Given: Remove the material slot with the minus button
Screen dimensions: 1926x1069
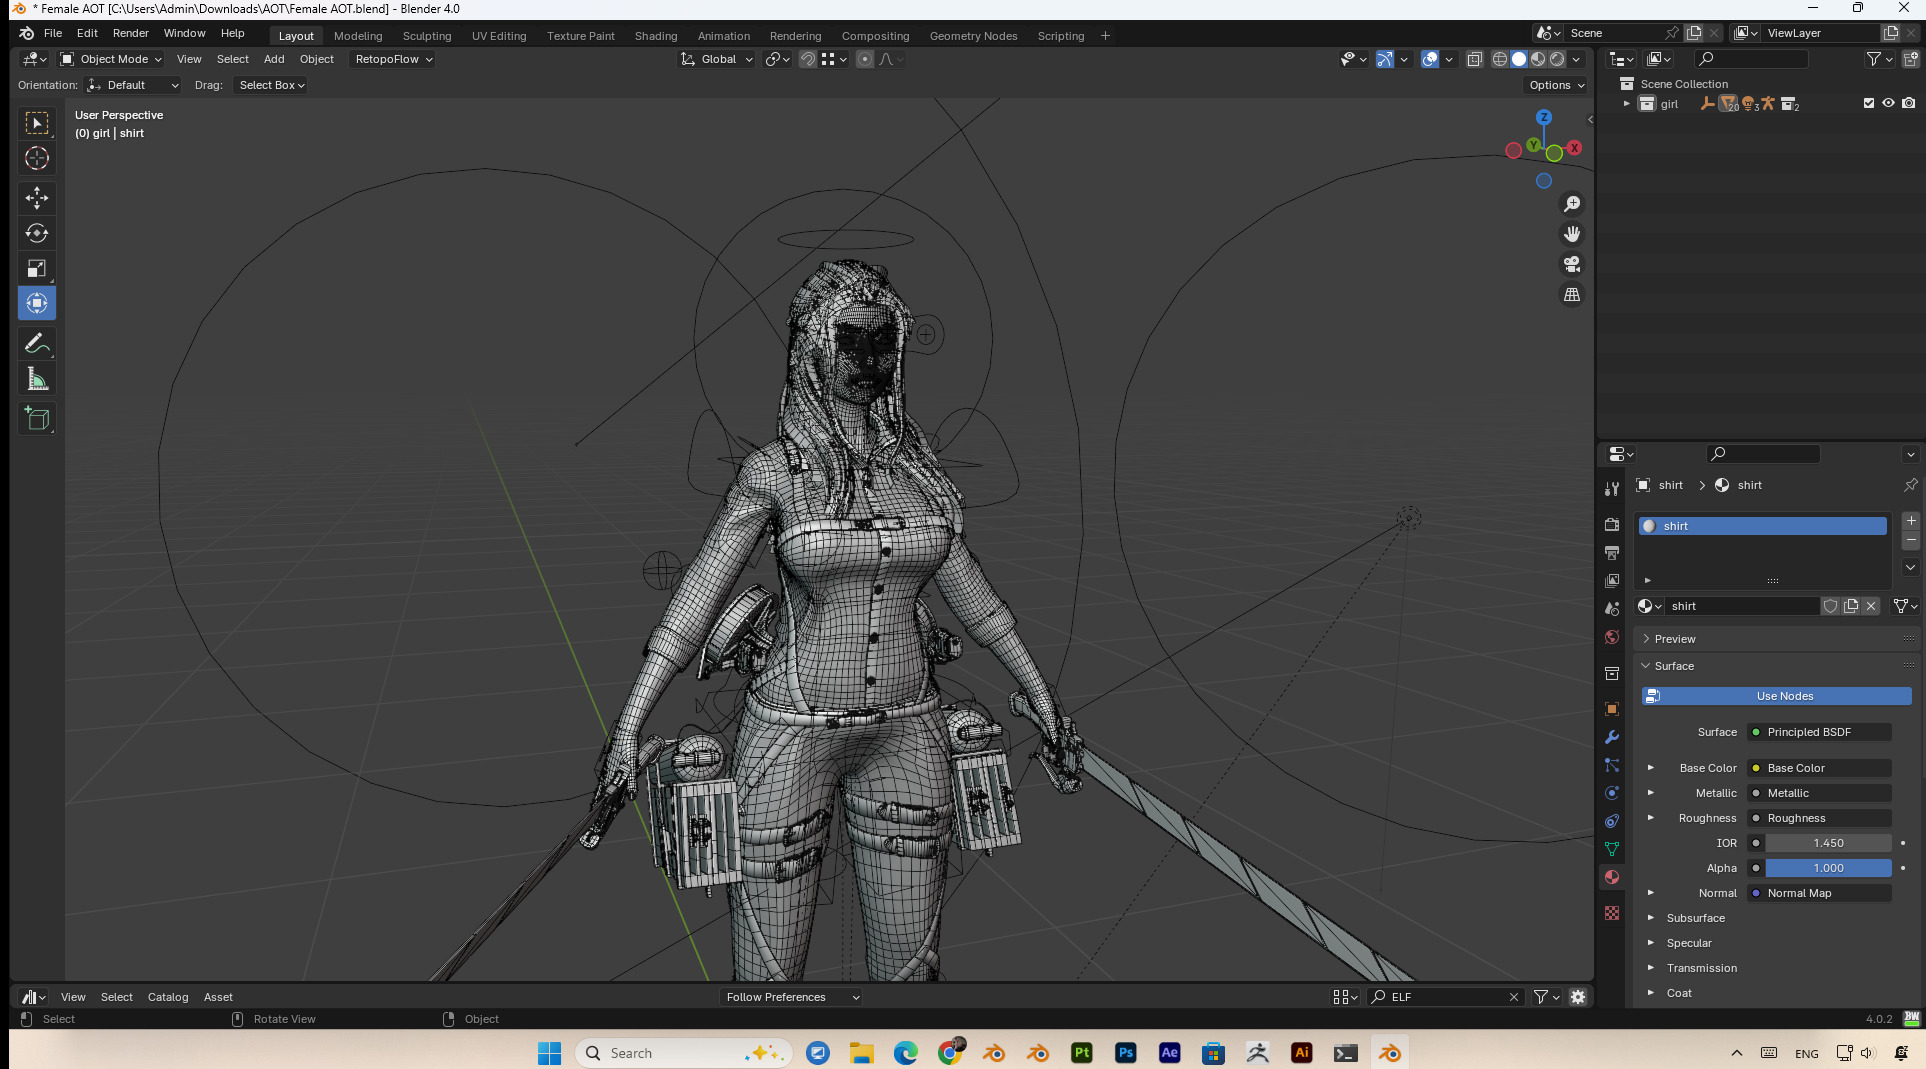Looking at the screenshot, I should (x=1910, y=540).
